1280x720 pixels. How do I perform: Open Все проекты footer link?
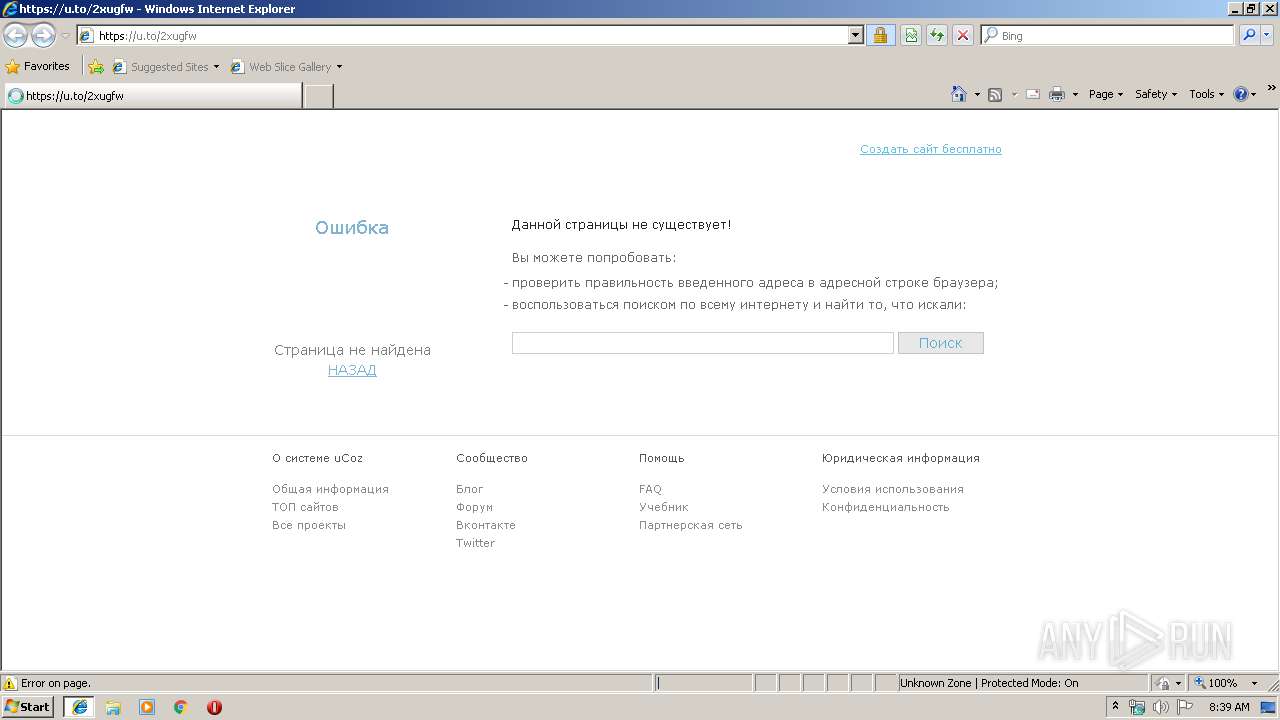coord(309,525)
